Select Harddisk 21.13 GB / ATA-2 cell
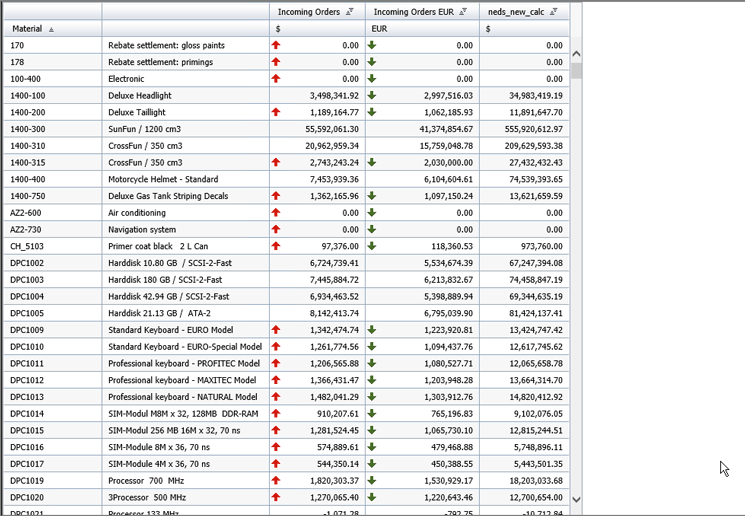745x516 pixels. [x=185, y=313]
